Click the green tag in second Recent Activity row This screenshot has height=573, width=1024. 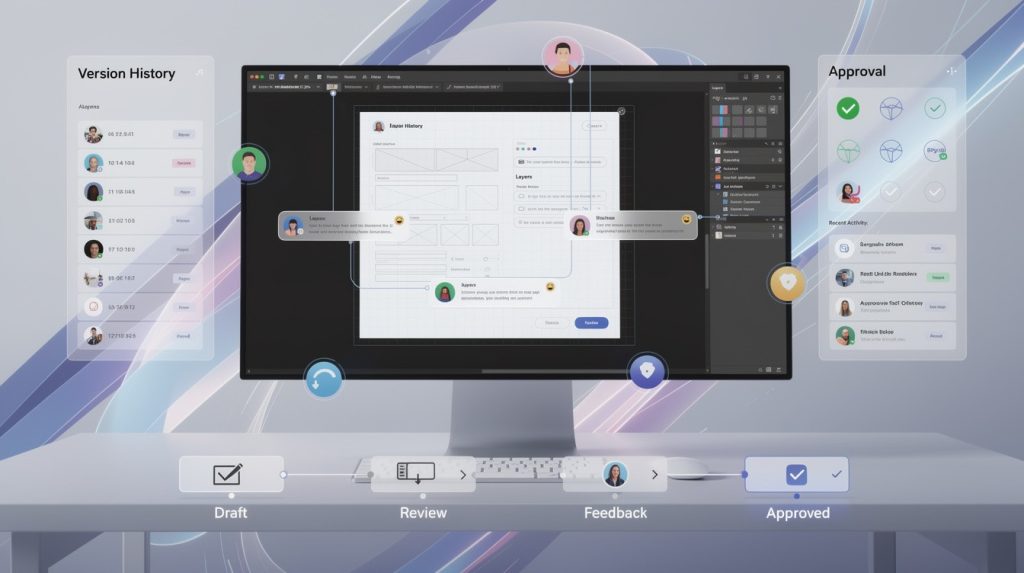point(938,277)
